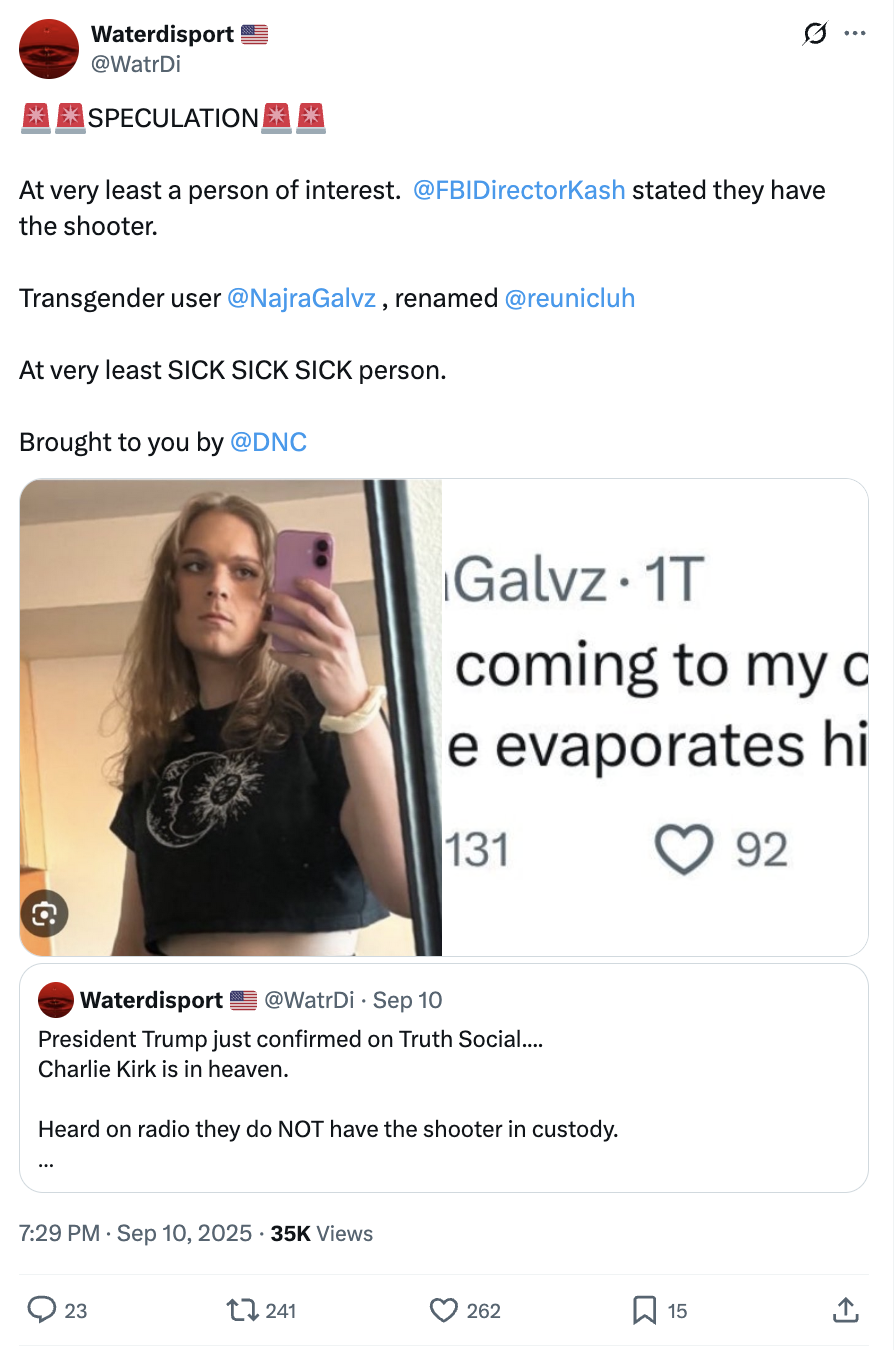896x1350 pixels.
Task: Open Waterdisport's red profile avatar
Action: click(49, 49)
